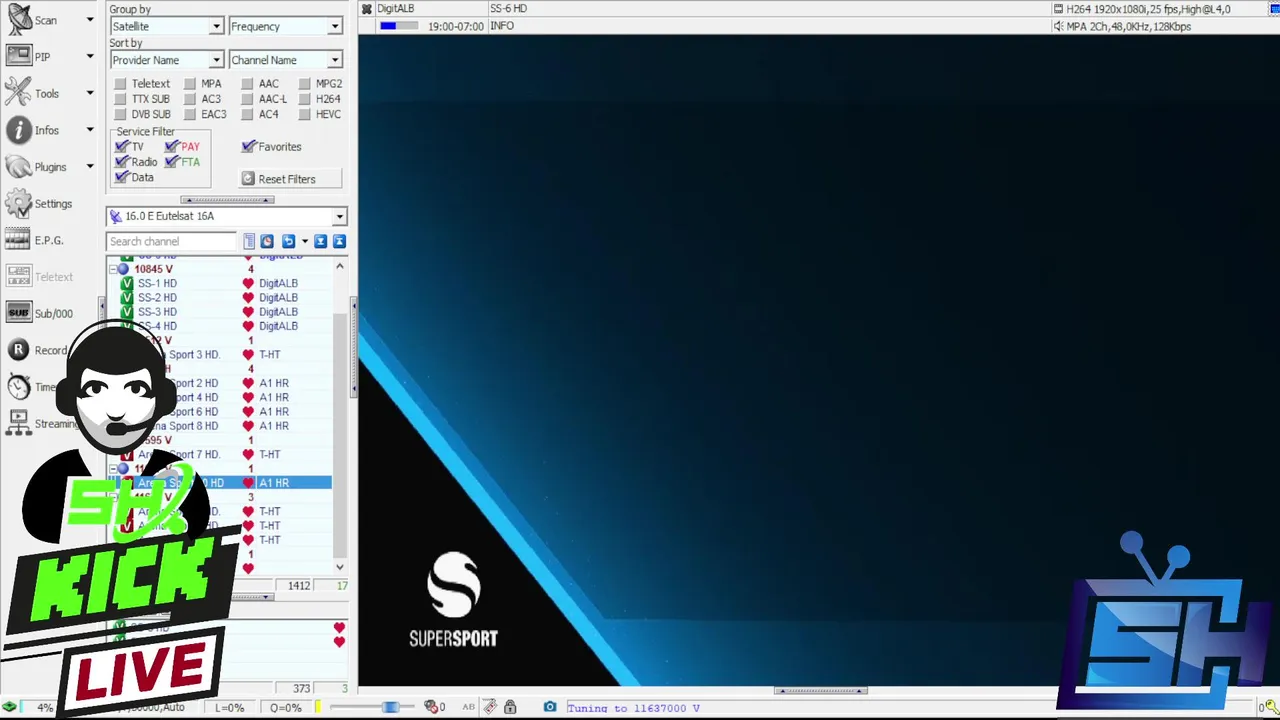Uncheck the PAY service filter
1280x720 pixels.
(172, 146)
